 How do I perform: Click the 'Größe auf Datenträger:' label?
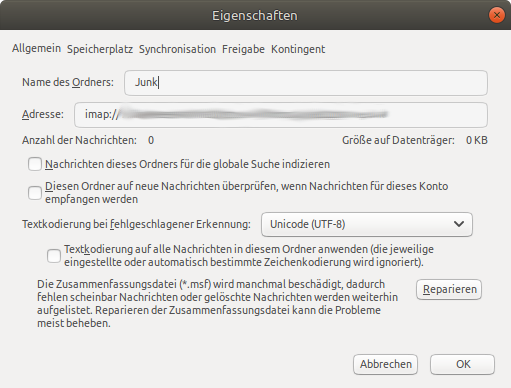398,140
